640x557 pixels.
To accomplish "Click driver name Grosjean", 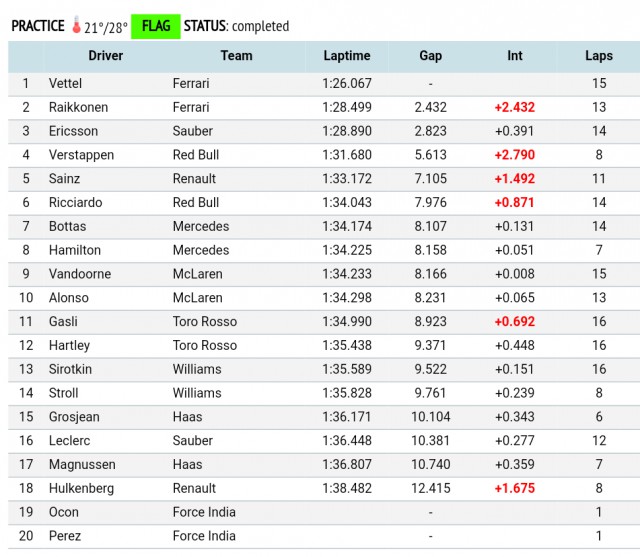I will [74, 417].
